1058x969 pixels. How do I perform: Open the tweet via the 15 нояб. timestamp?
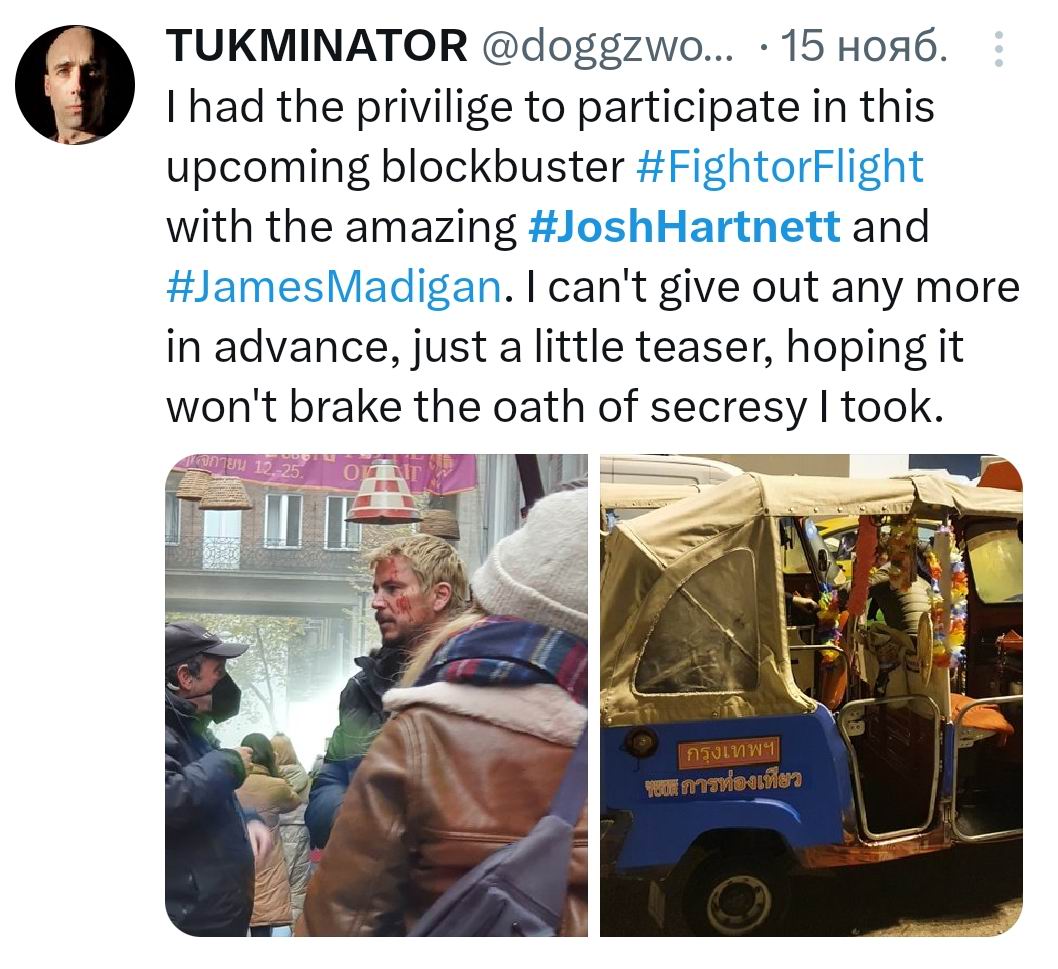[x=863, y=46]
